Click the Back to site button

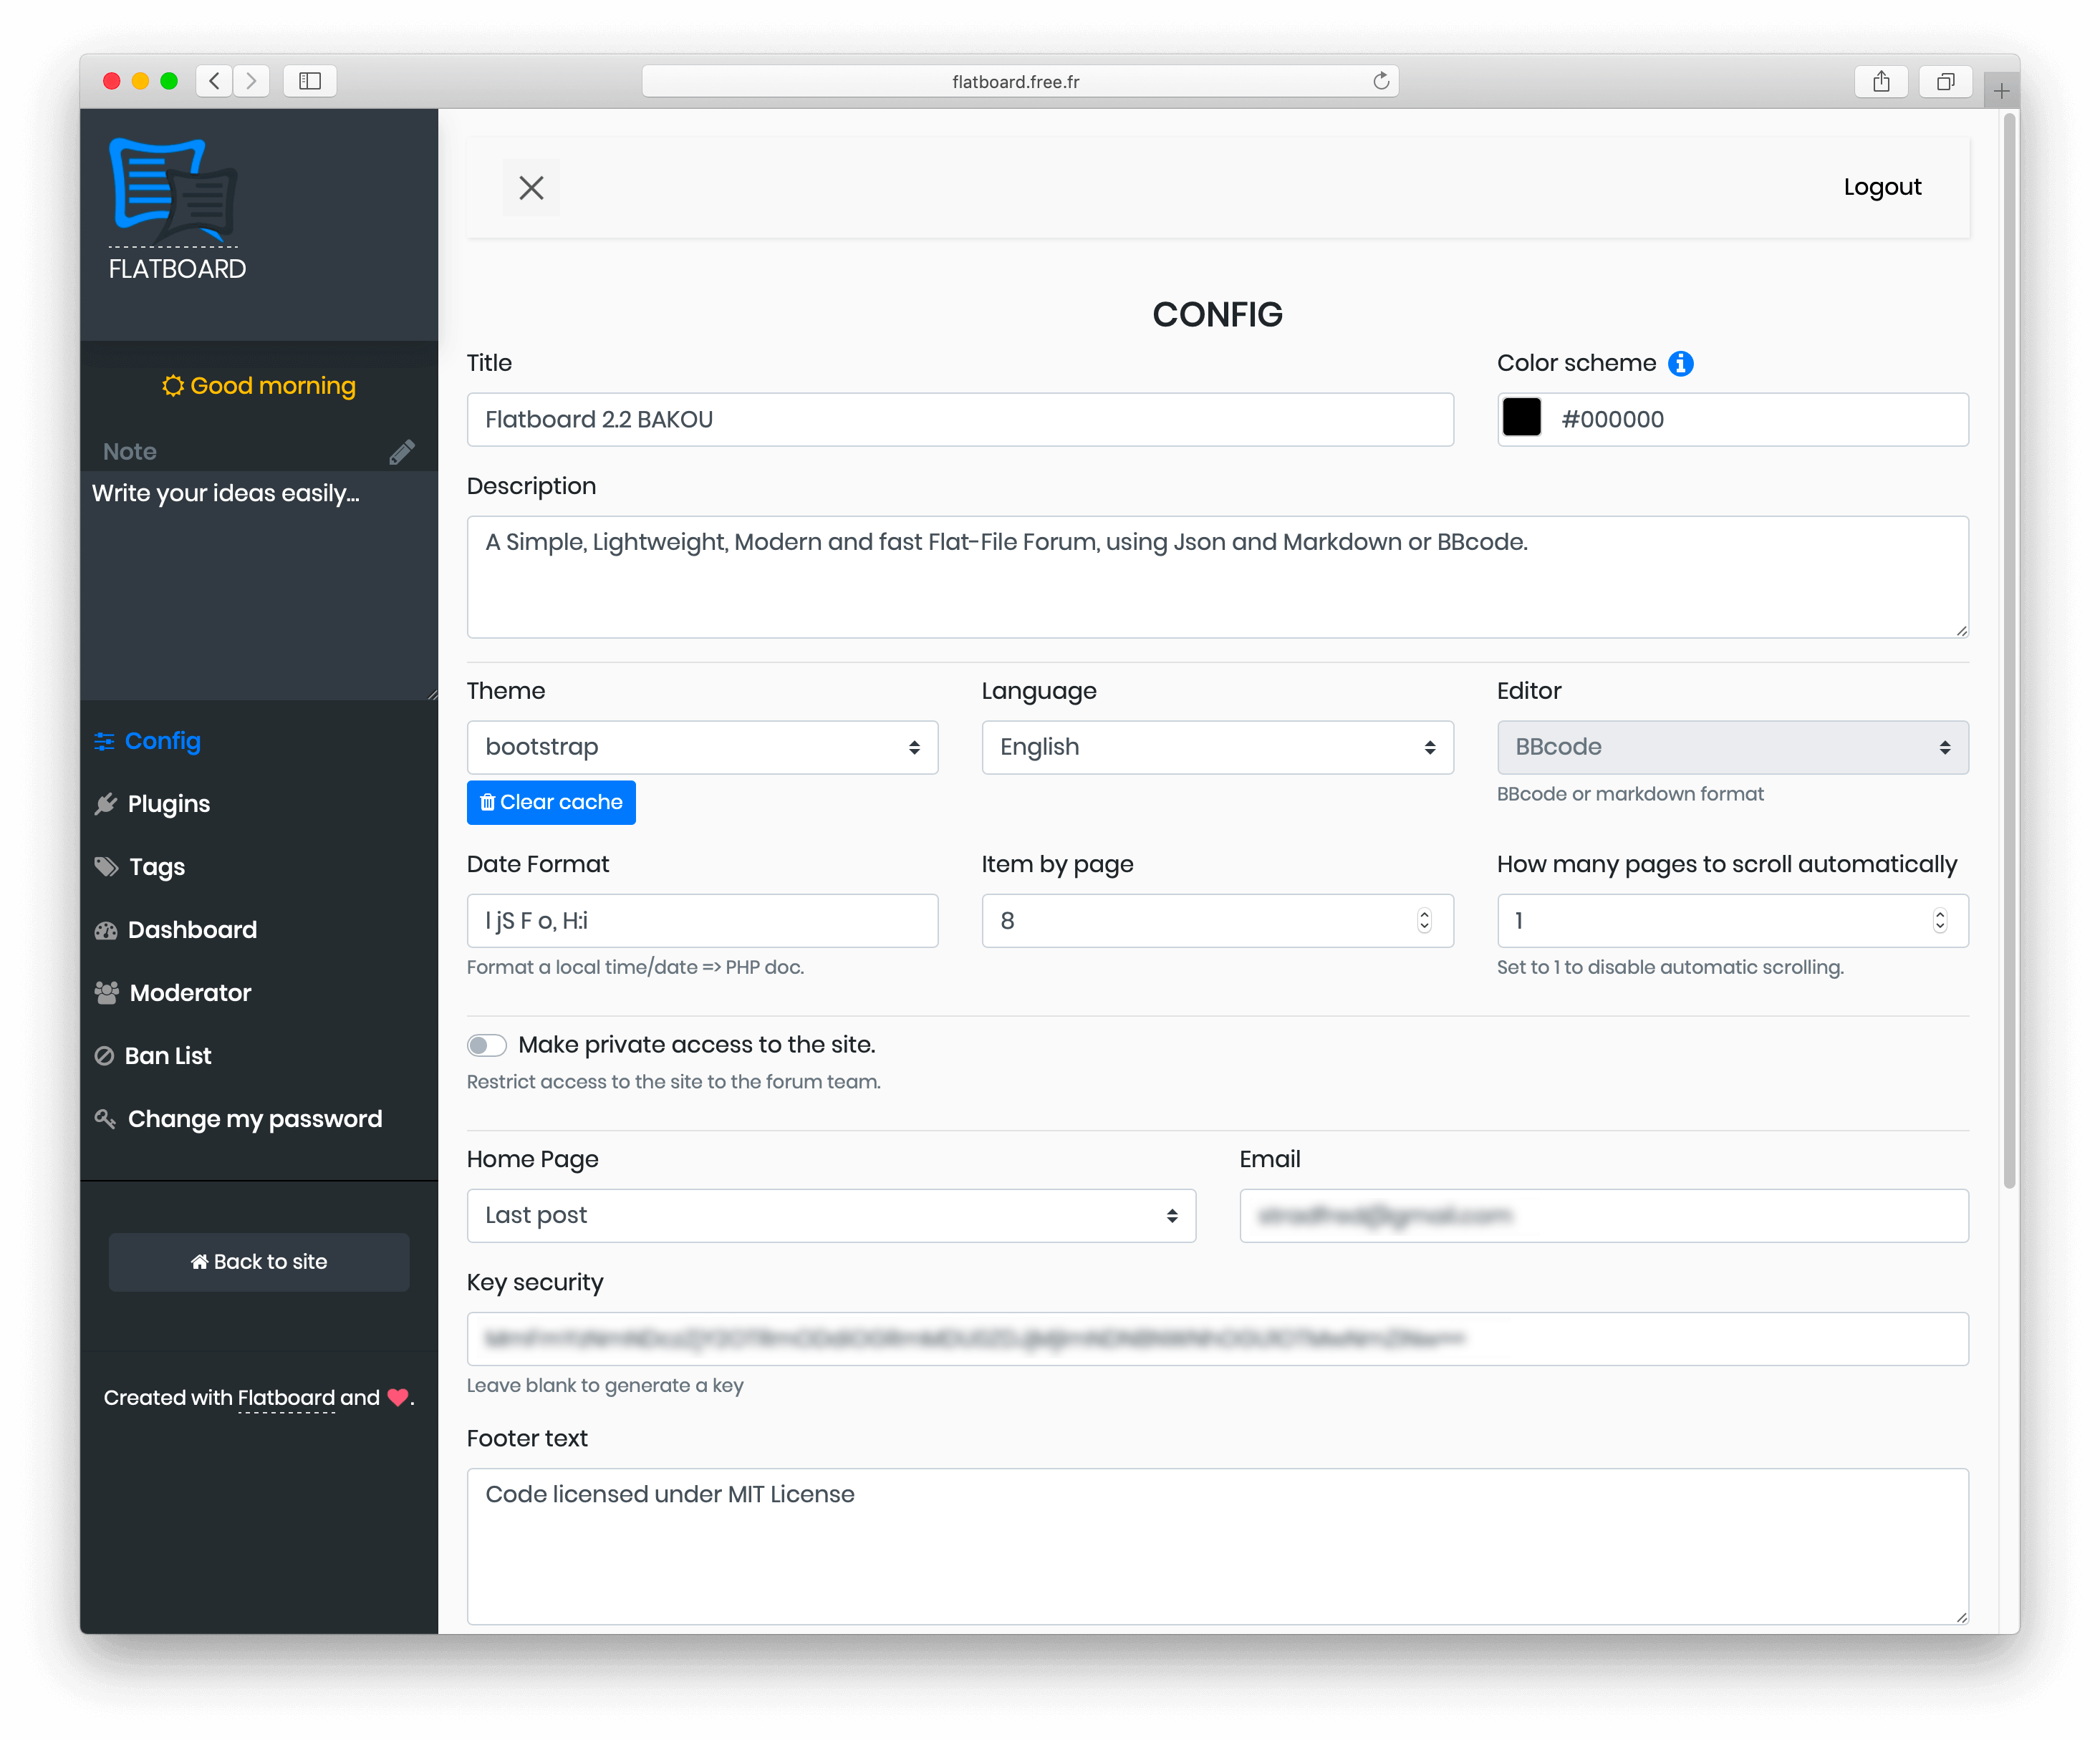[259, 1262]
